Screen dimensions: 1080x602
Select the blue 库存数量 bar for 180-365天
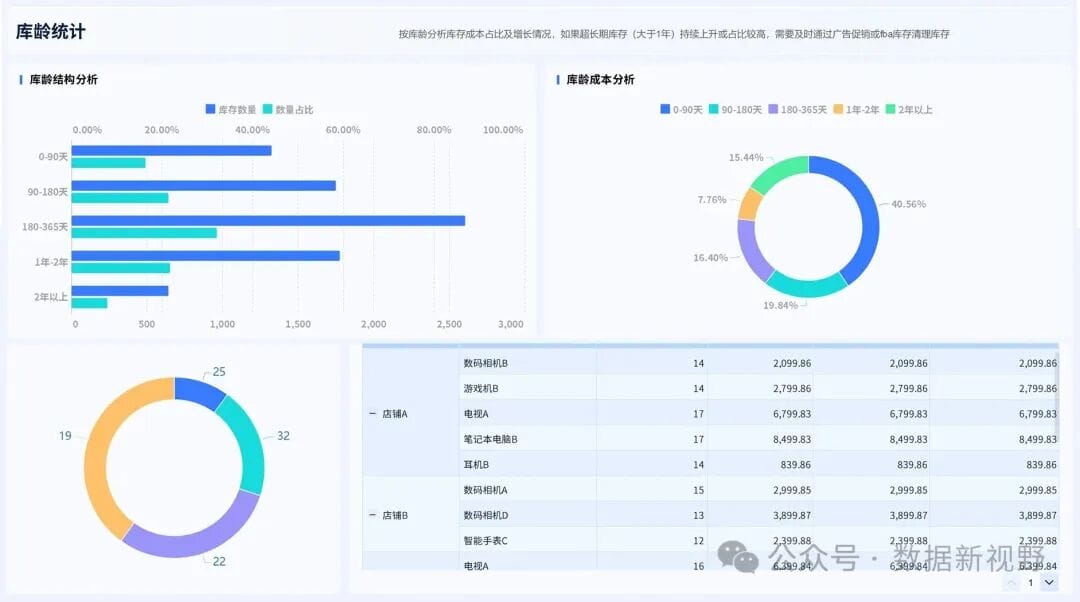[x=268, y=220]
